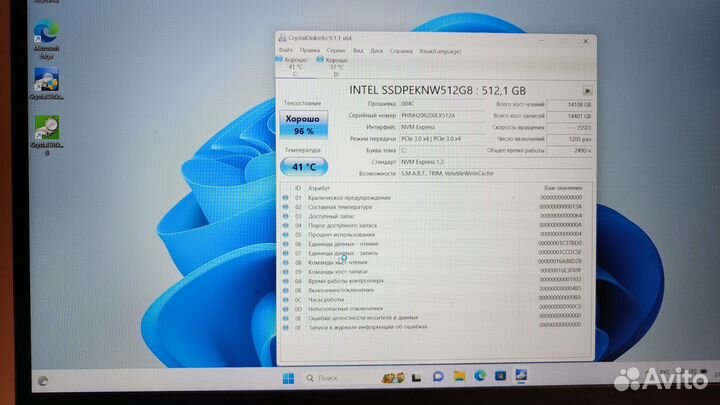
Task: Switch to the D: disk tab at 37 °C
Action: click(335, 67)
